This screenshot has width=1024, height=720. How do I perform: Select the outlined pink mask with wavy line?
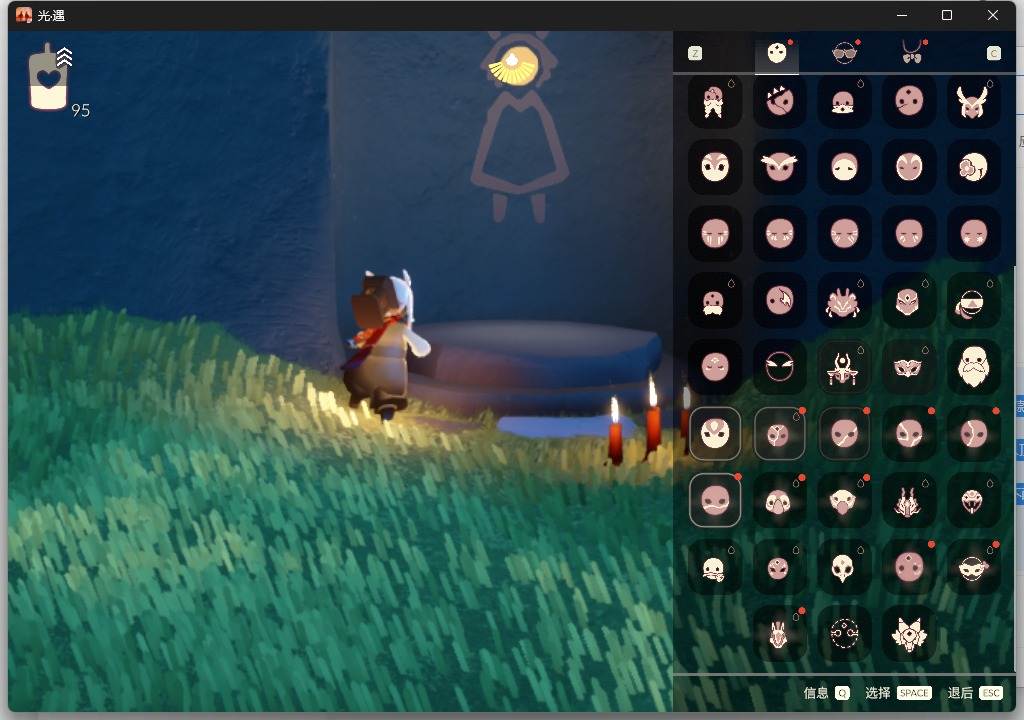click(715, 500)
